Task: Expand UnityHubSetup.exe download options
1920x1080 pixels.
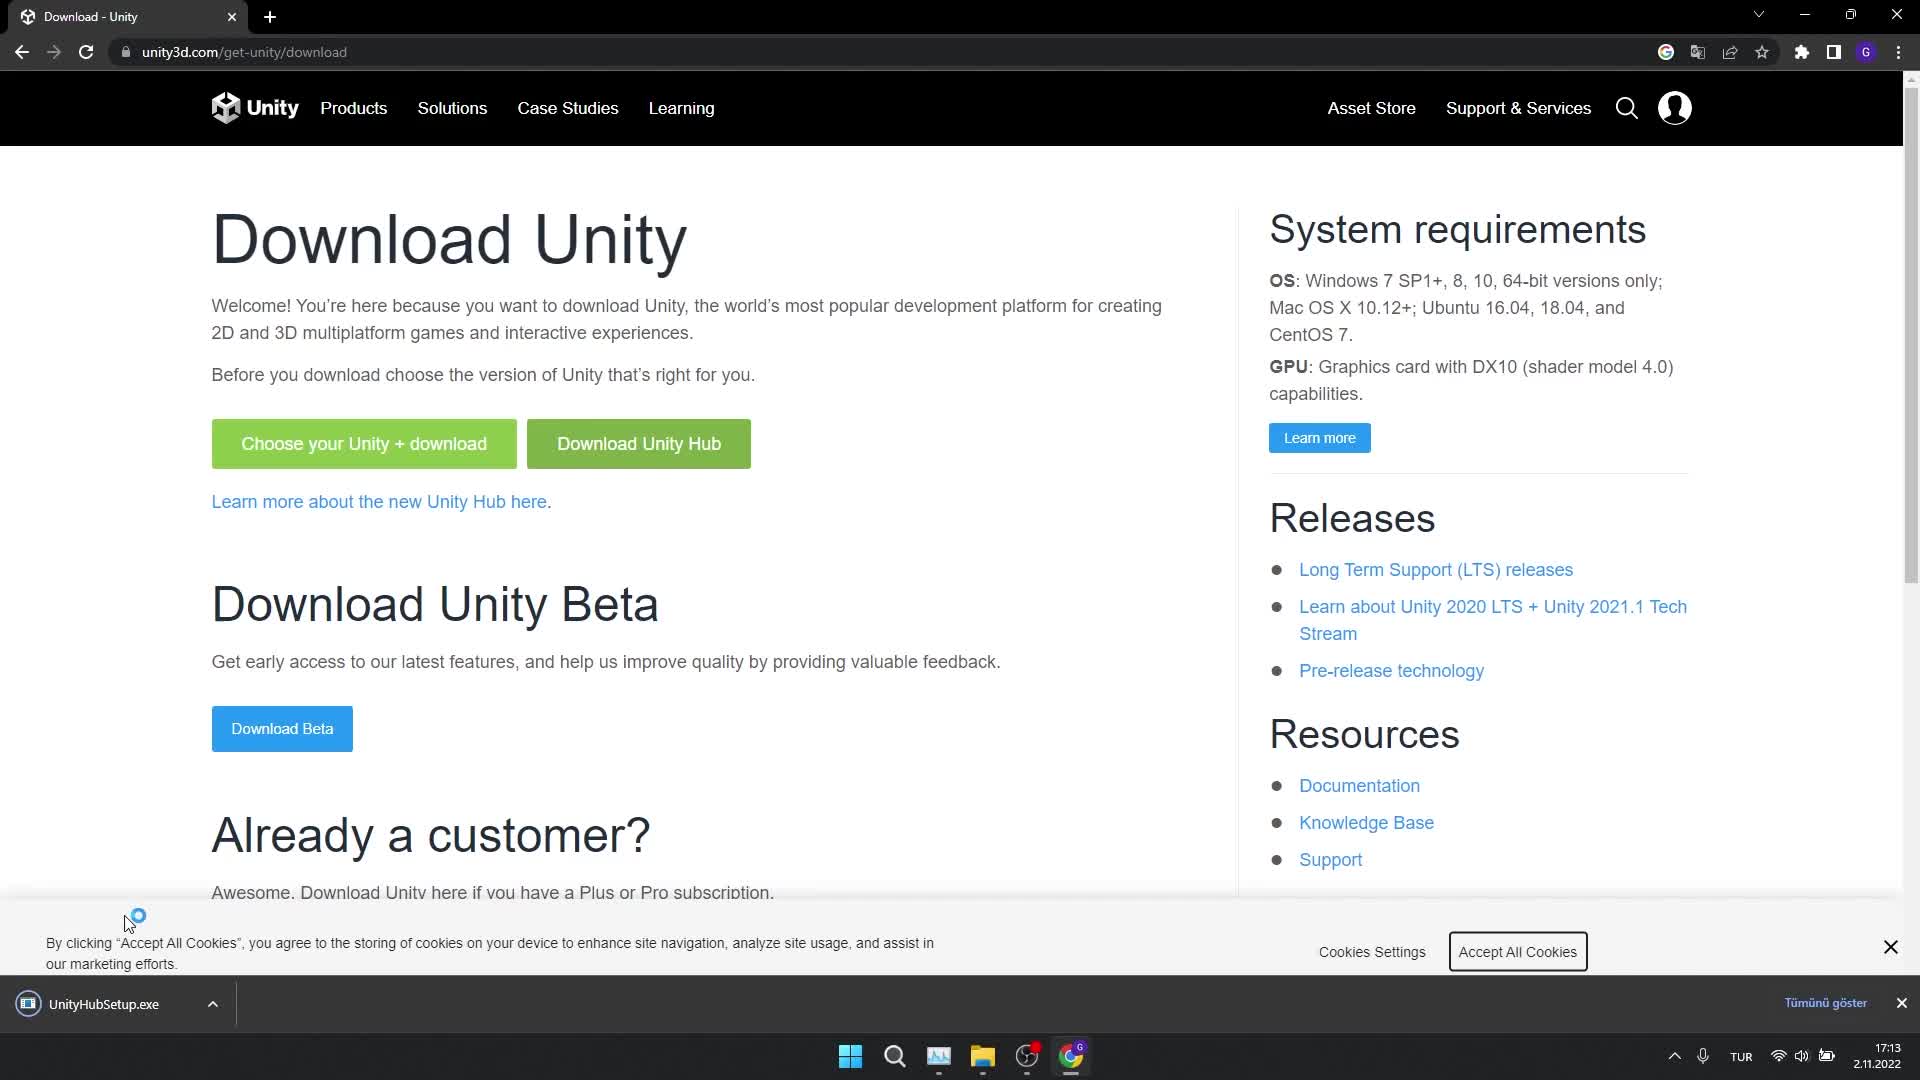Action: (213, 1004)
